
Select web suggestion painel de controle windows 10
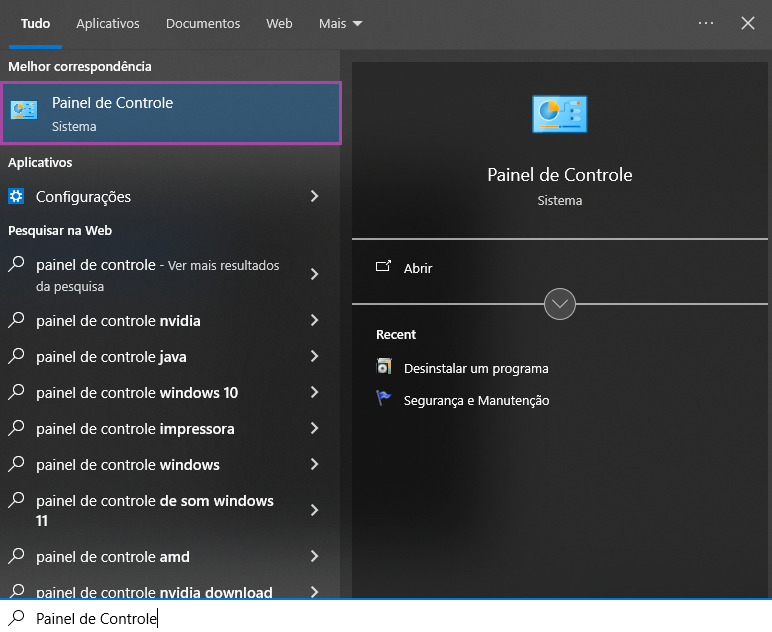(x=137, y=393)
